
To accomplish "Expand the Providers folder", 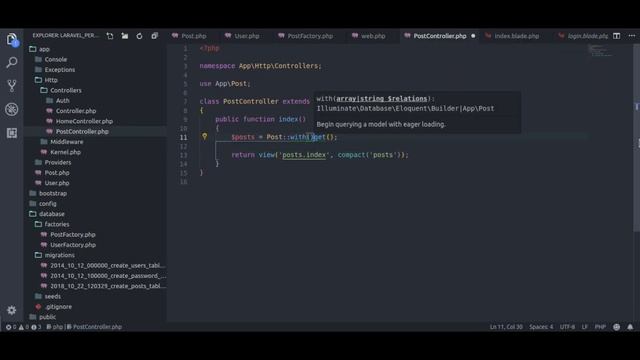I will click(x=58, y=162).
